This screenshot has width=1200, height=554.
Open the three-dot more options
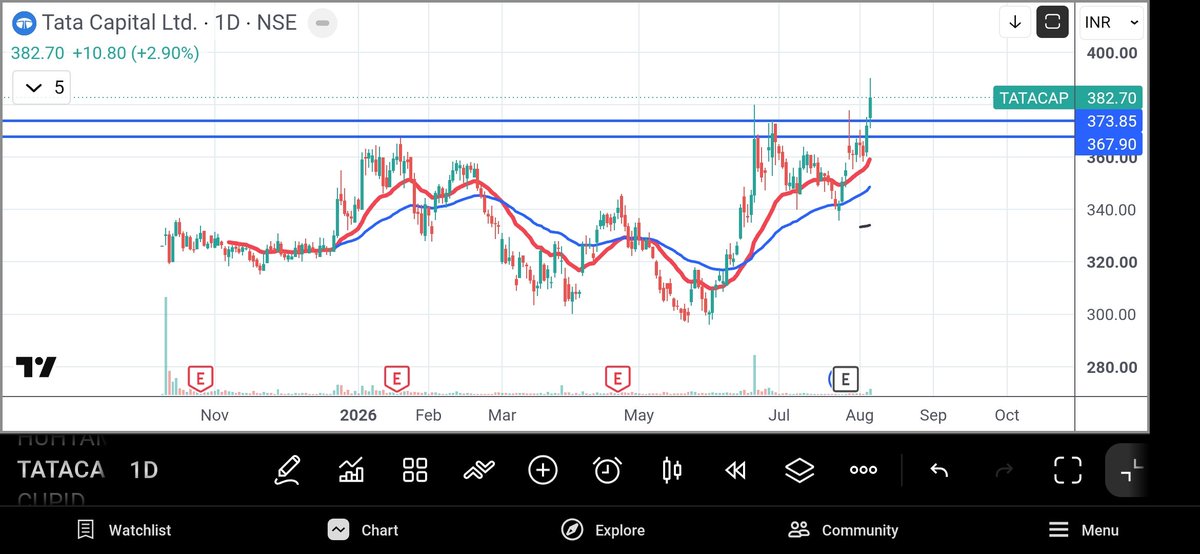coord(864,470)
